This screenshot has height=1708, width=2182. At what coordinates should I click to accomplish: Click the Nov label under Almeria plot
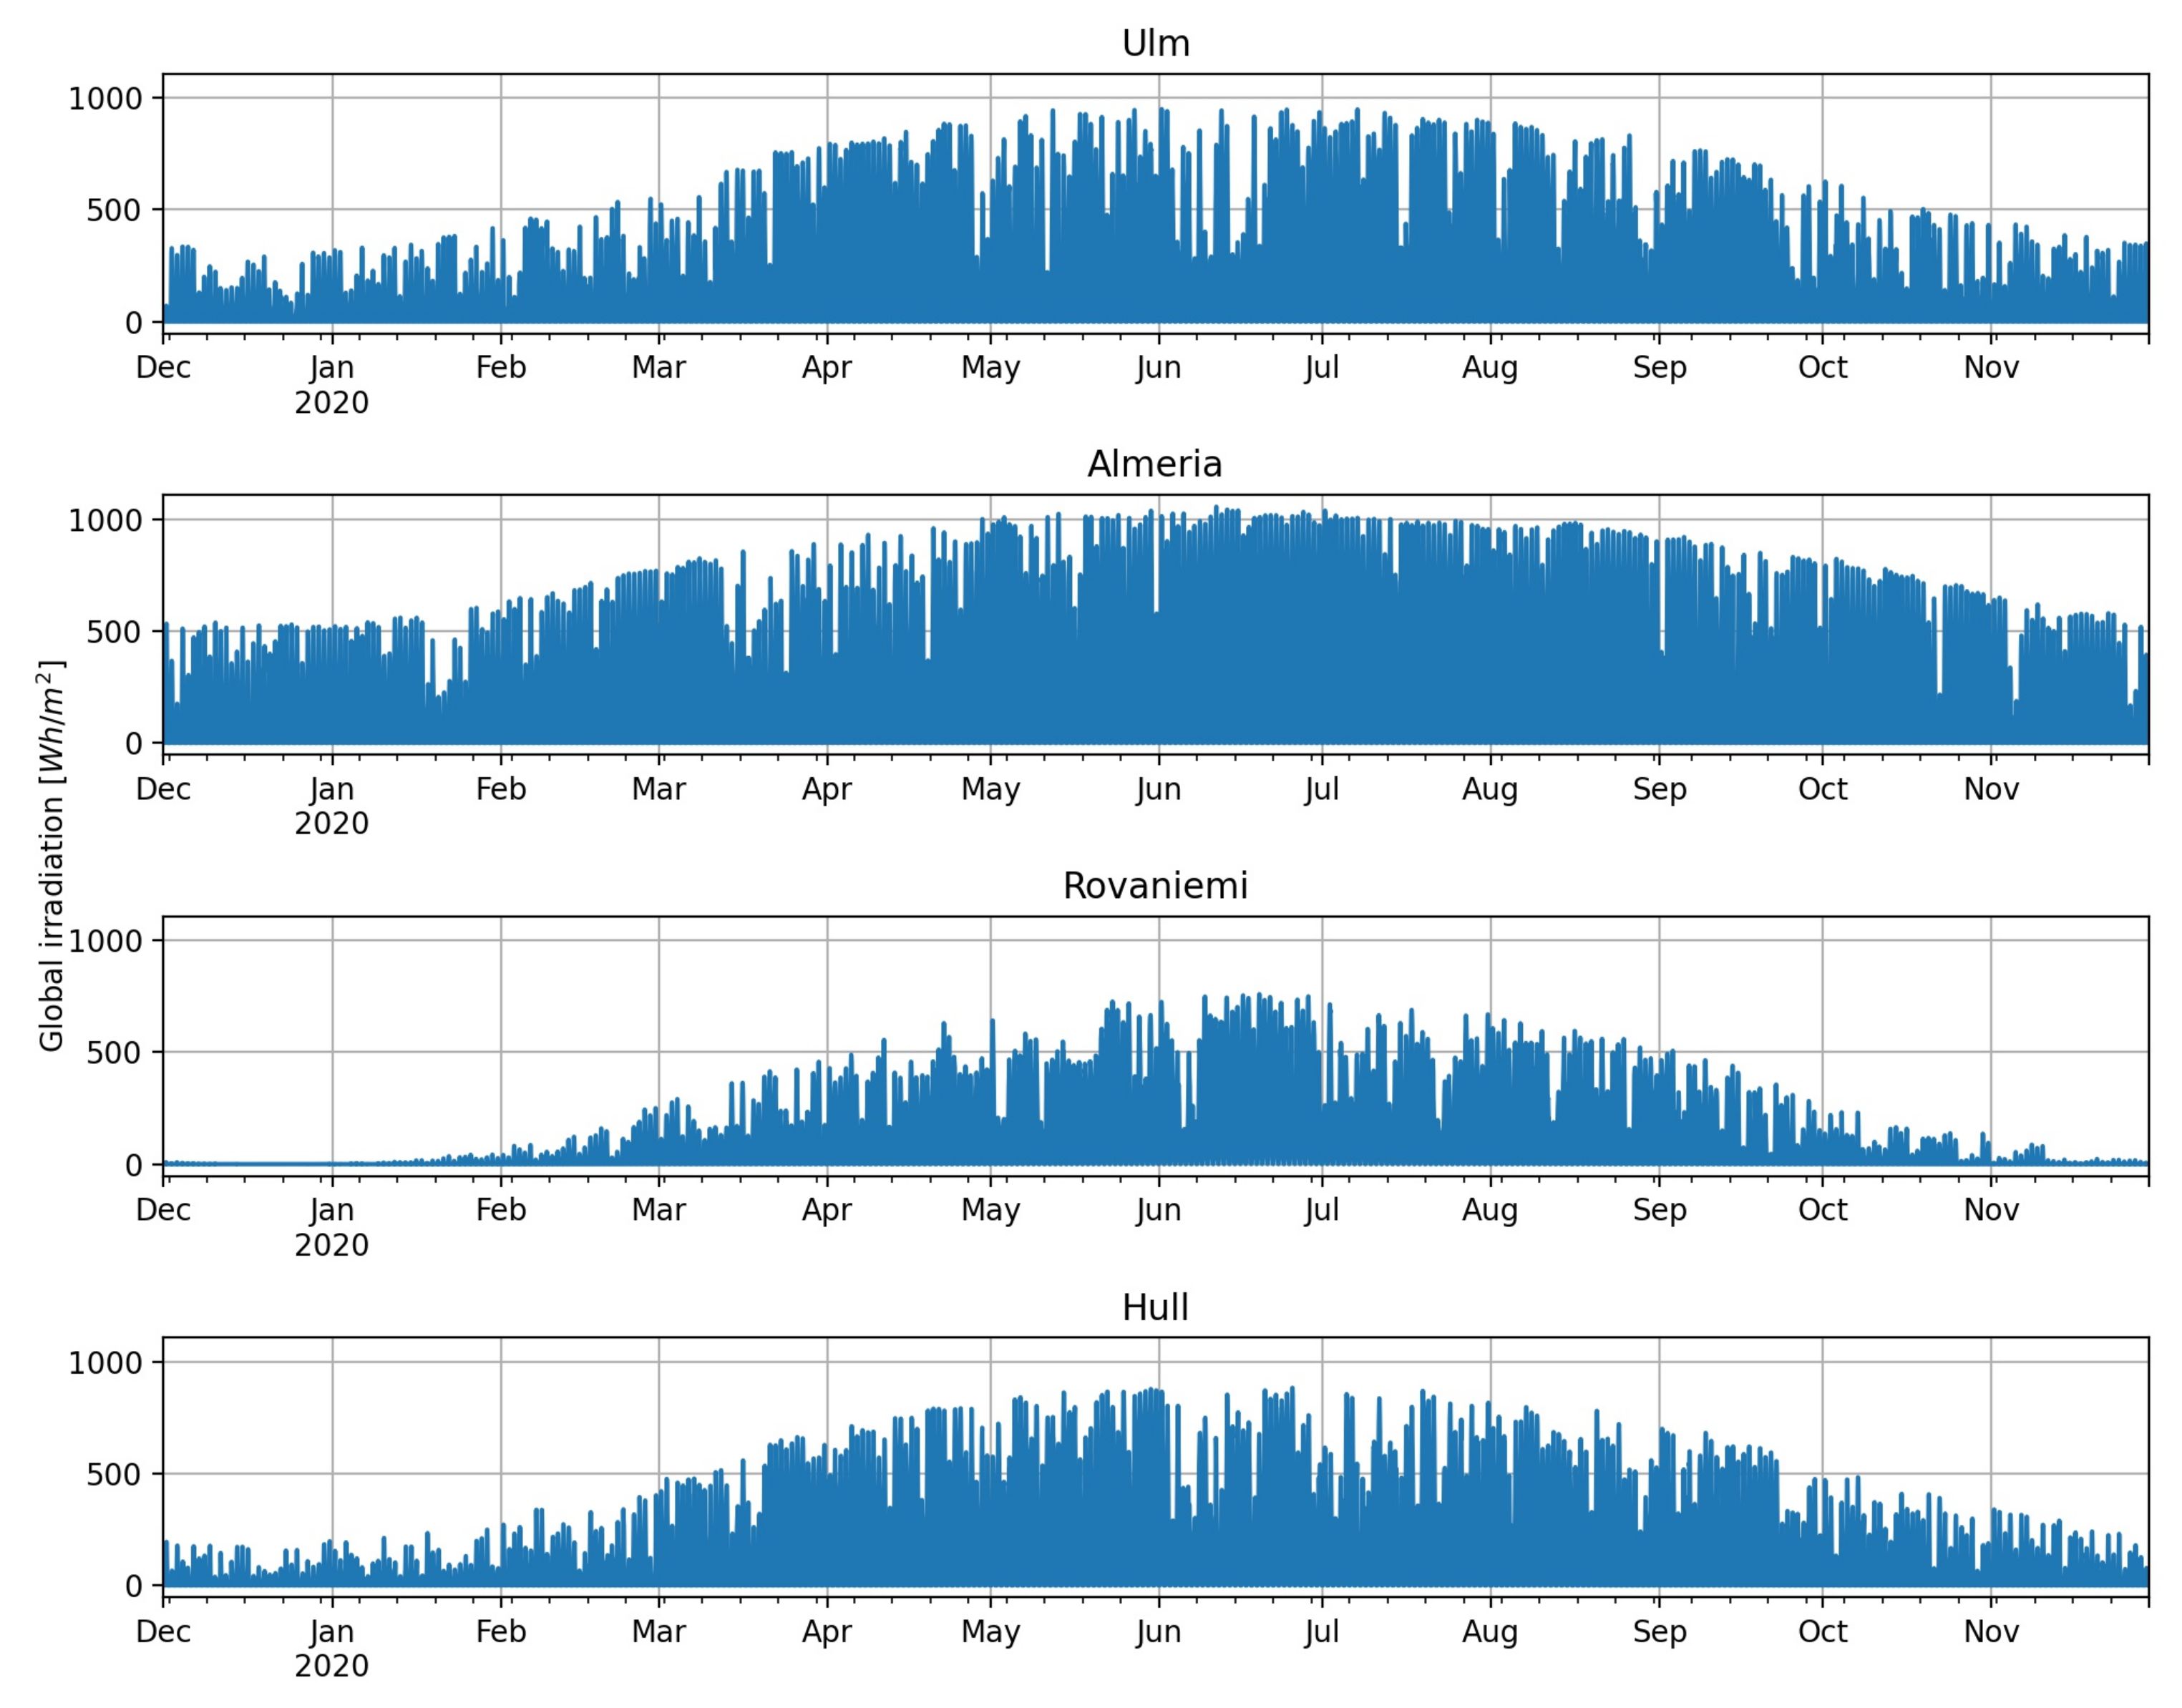tap(1991, 790)
